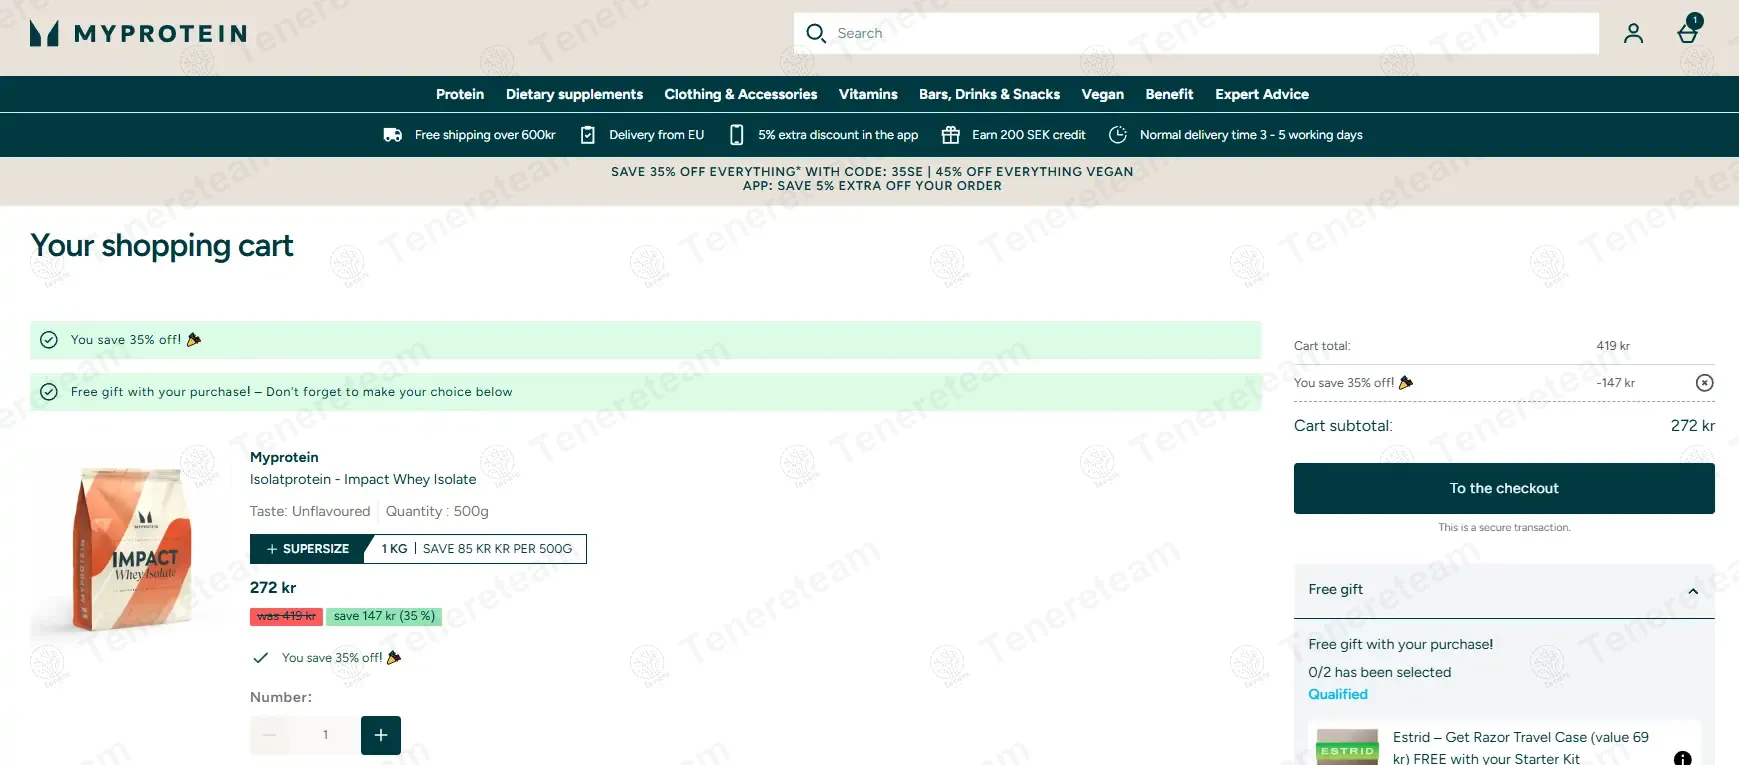This screenshot has height=765, width=1739.
Task: Click the 'save 147 kr (35 %)' green badge
Action: point(384,616)
